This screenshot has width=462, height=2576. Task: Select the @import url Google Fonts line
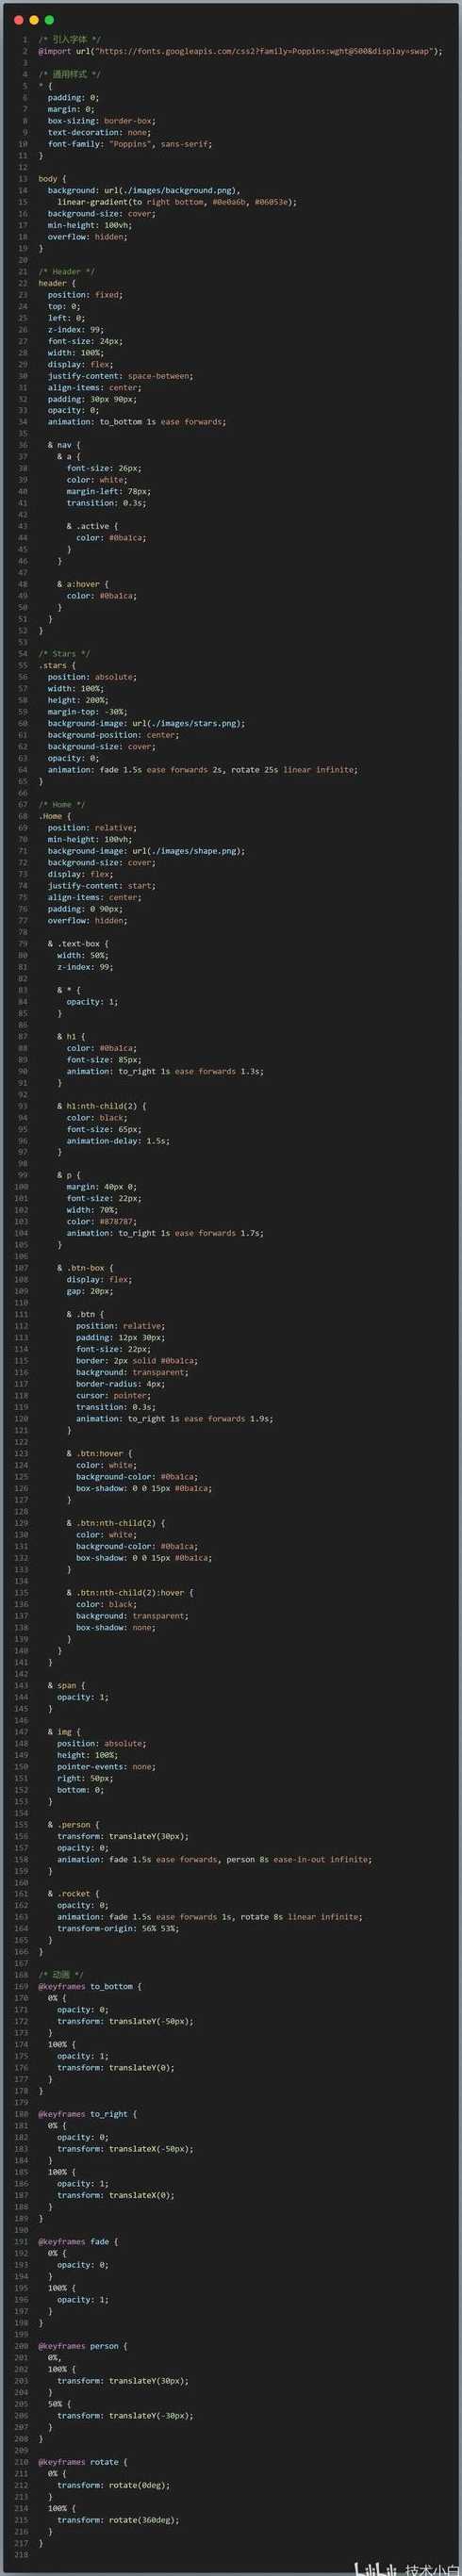click(240, 50)
